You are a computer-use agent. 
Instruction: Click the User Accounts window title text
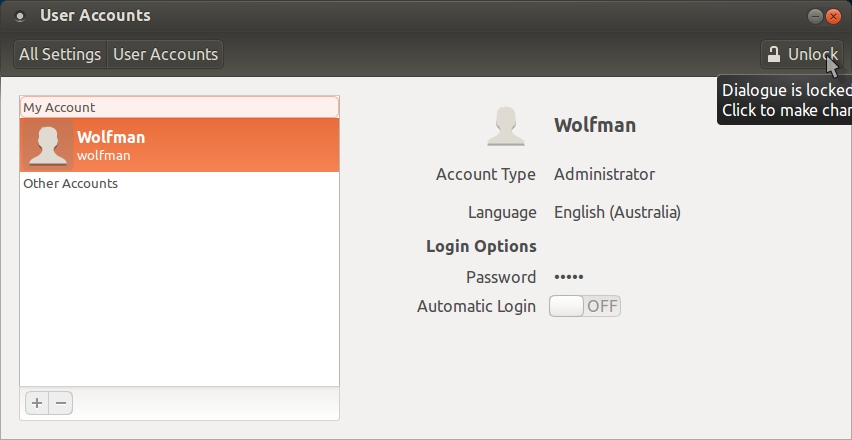point(95,16)
